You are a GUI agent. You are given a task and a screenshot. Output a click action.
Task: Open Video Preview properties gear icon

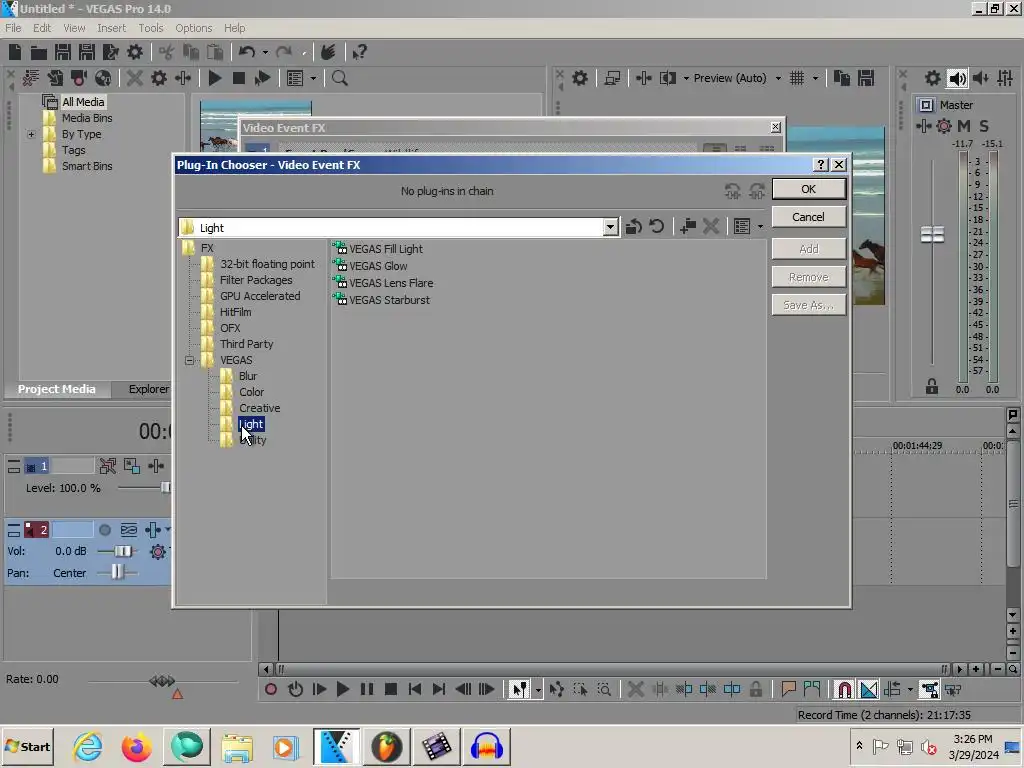point(580,78)
